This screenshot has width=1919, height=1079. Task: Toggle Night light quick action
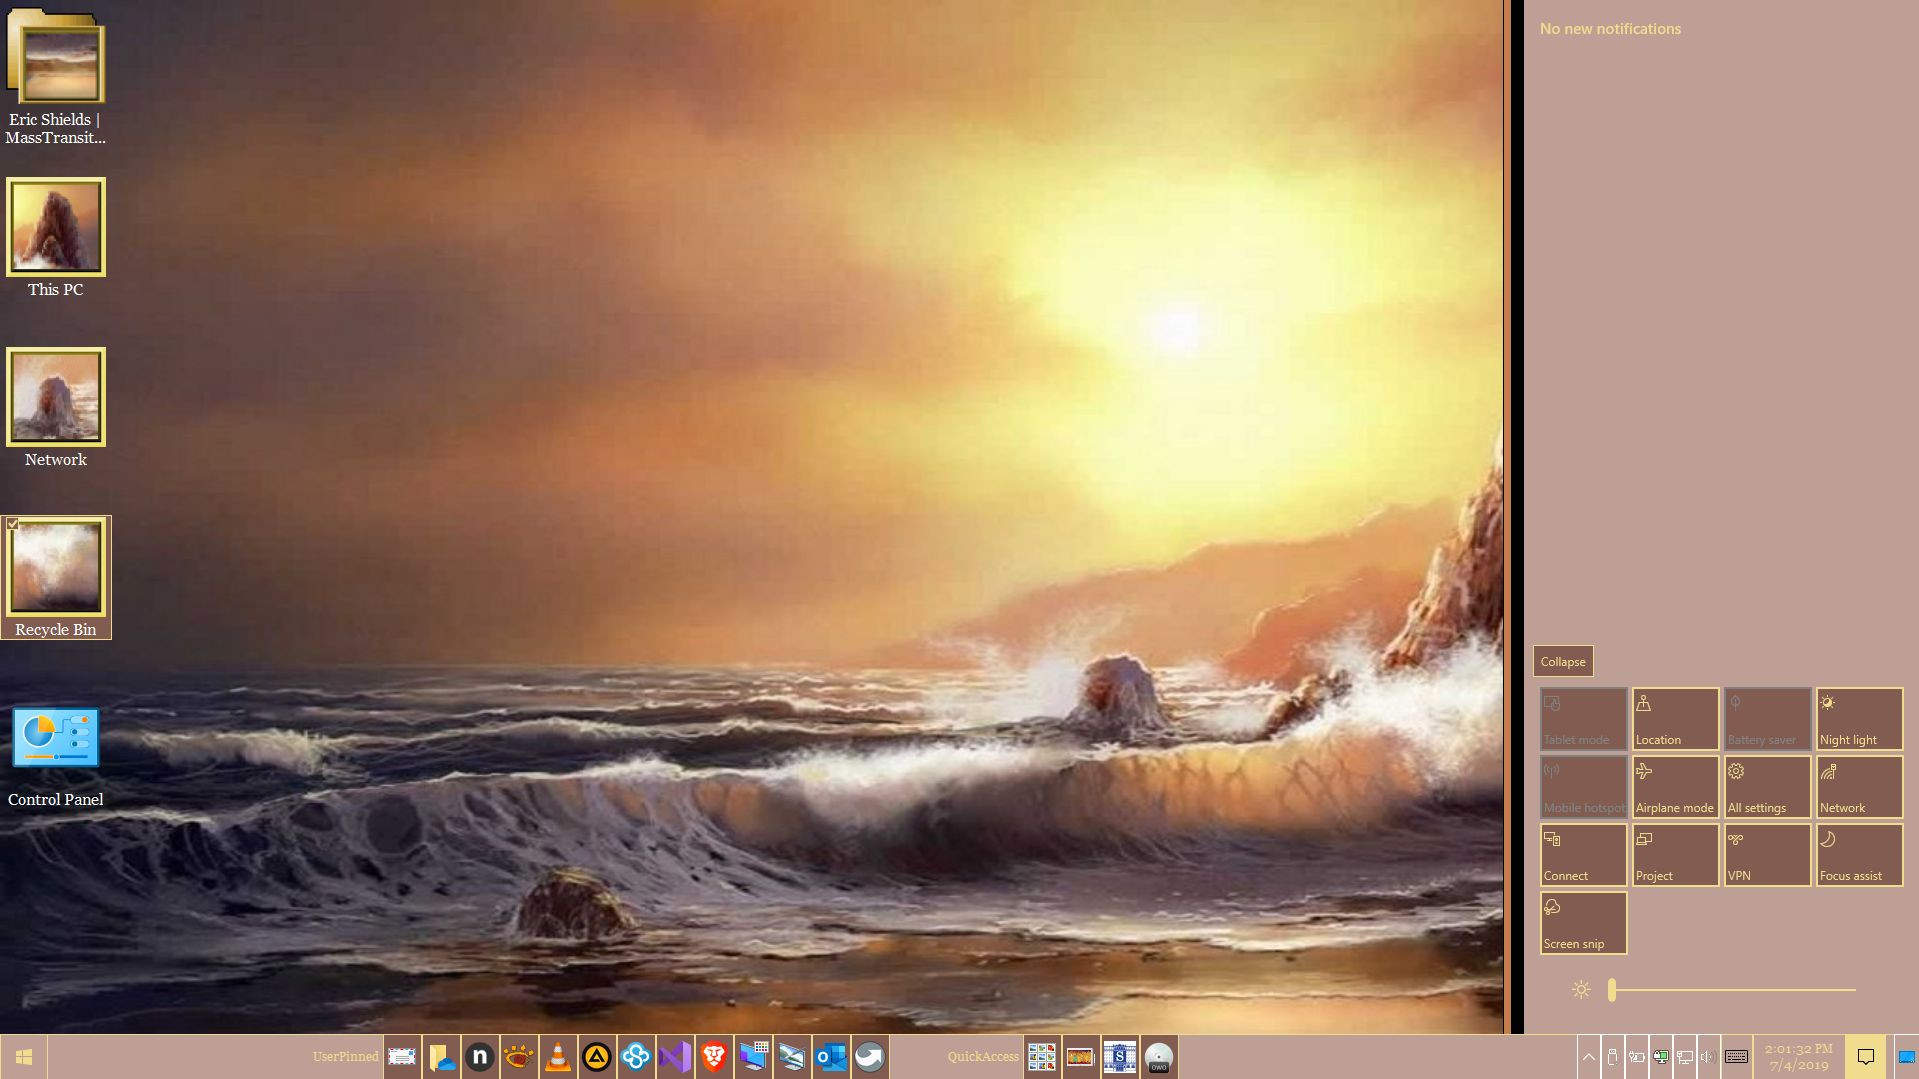tap(1860, 719)
